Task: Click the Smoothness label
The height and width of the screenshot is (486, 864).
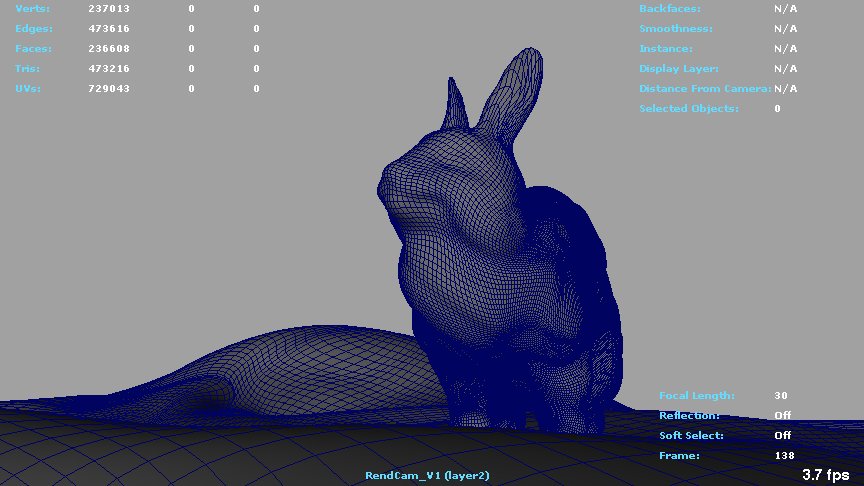Action: point(676,28)
